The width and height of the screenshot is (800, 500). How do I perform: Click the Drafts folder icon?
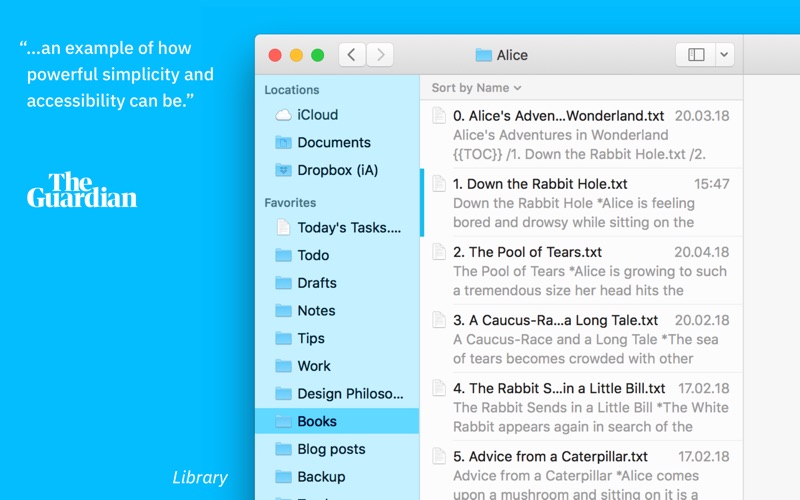pyautogui.click(x=283, y=283)
